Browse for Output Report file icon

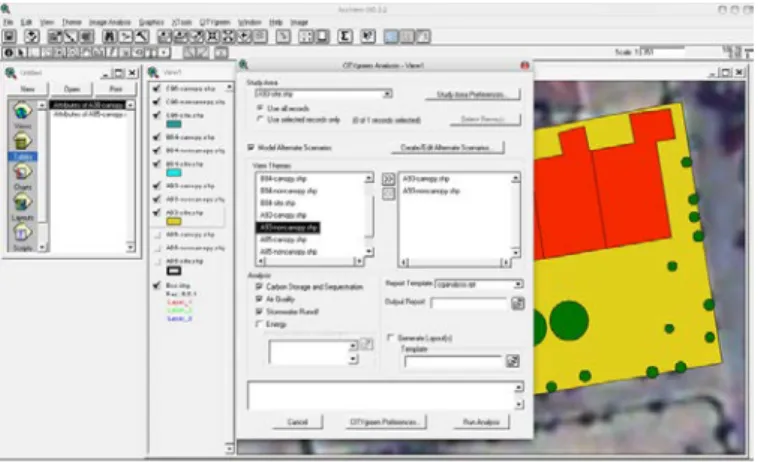click(x=518, y=303)
